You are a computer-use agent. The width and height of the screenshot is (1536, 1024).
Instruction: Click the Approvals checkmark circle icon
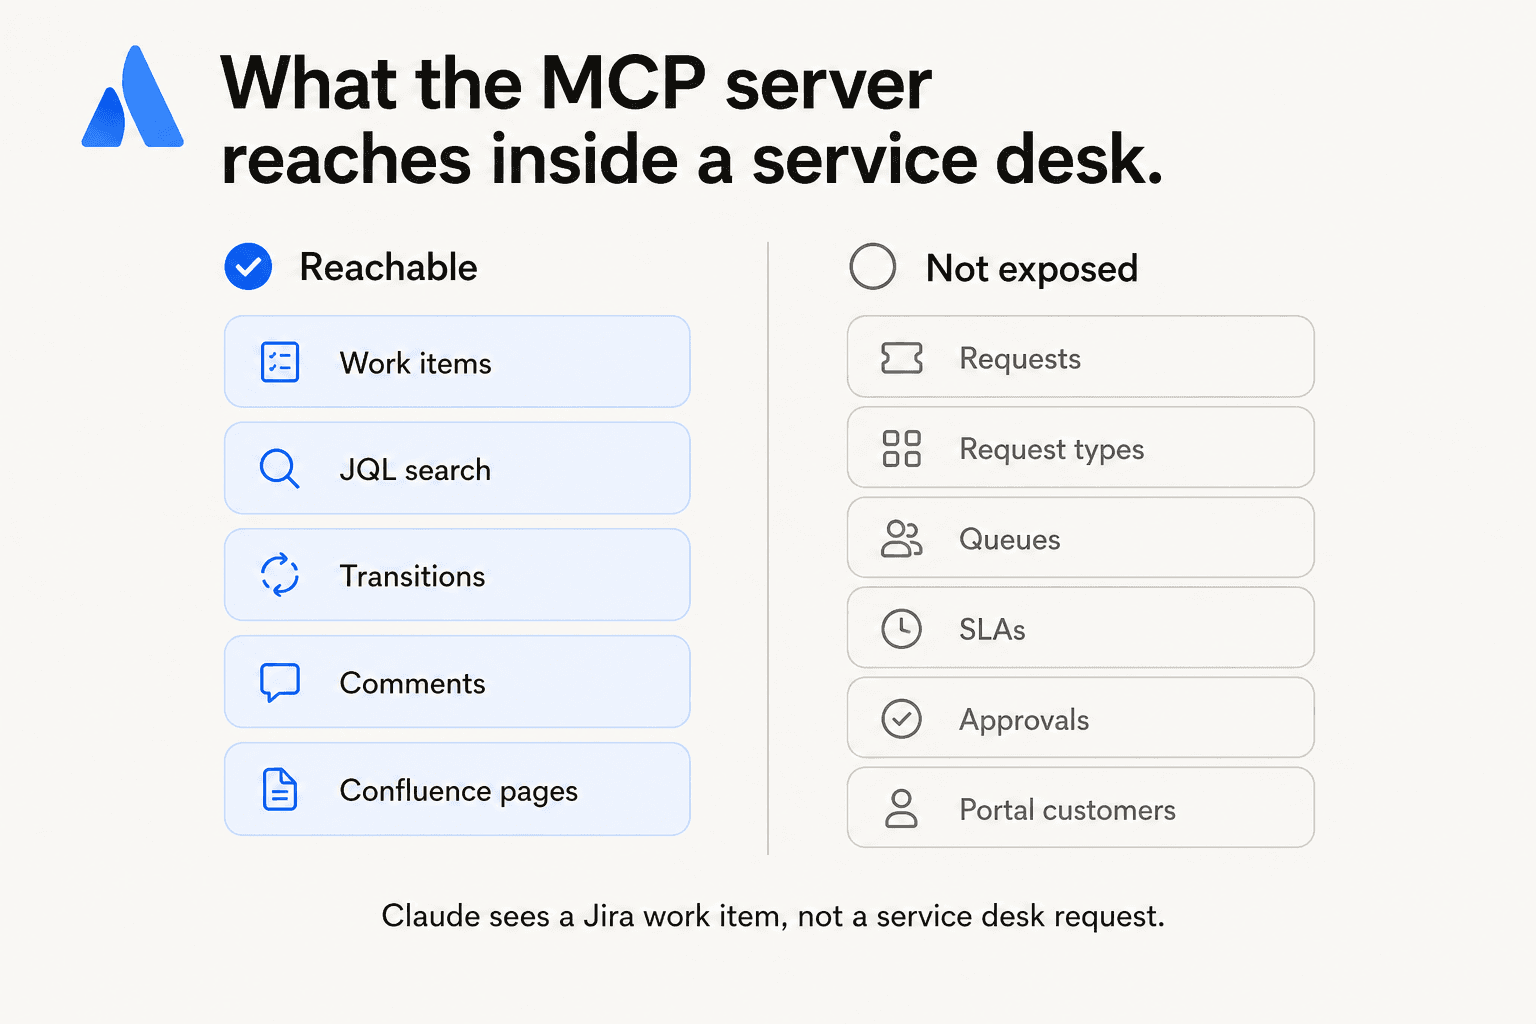tap(902, 719)
